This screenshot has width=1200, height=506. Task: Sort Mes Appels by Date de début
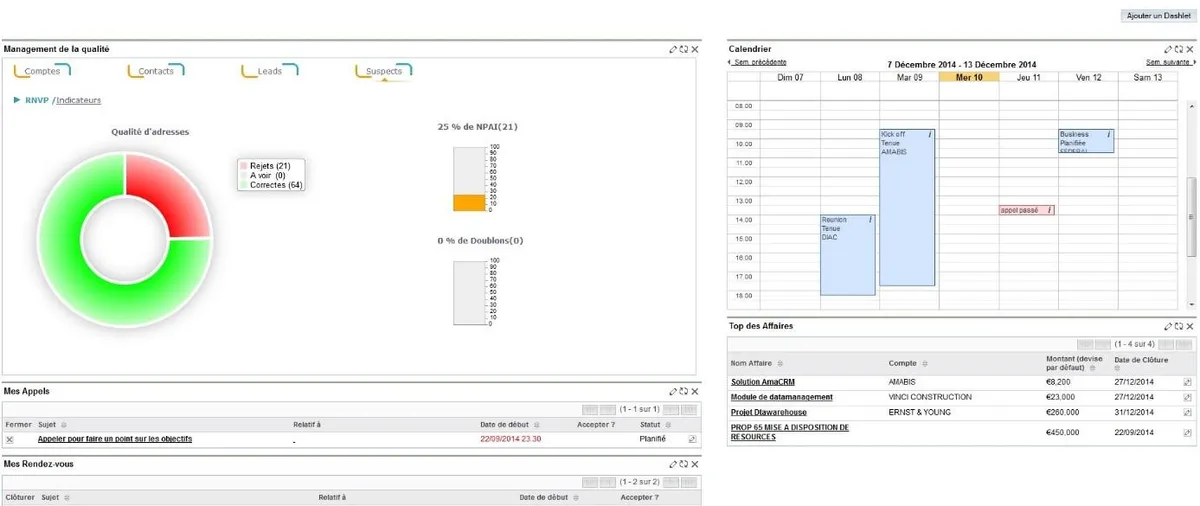pyautogui.click(x=537, y=425)
